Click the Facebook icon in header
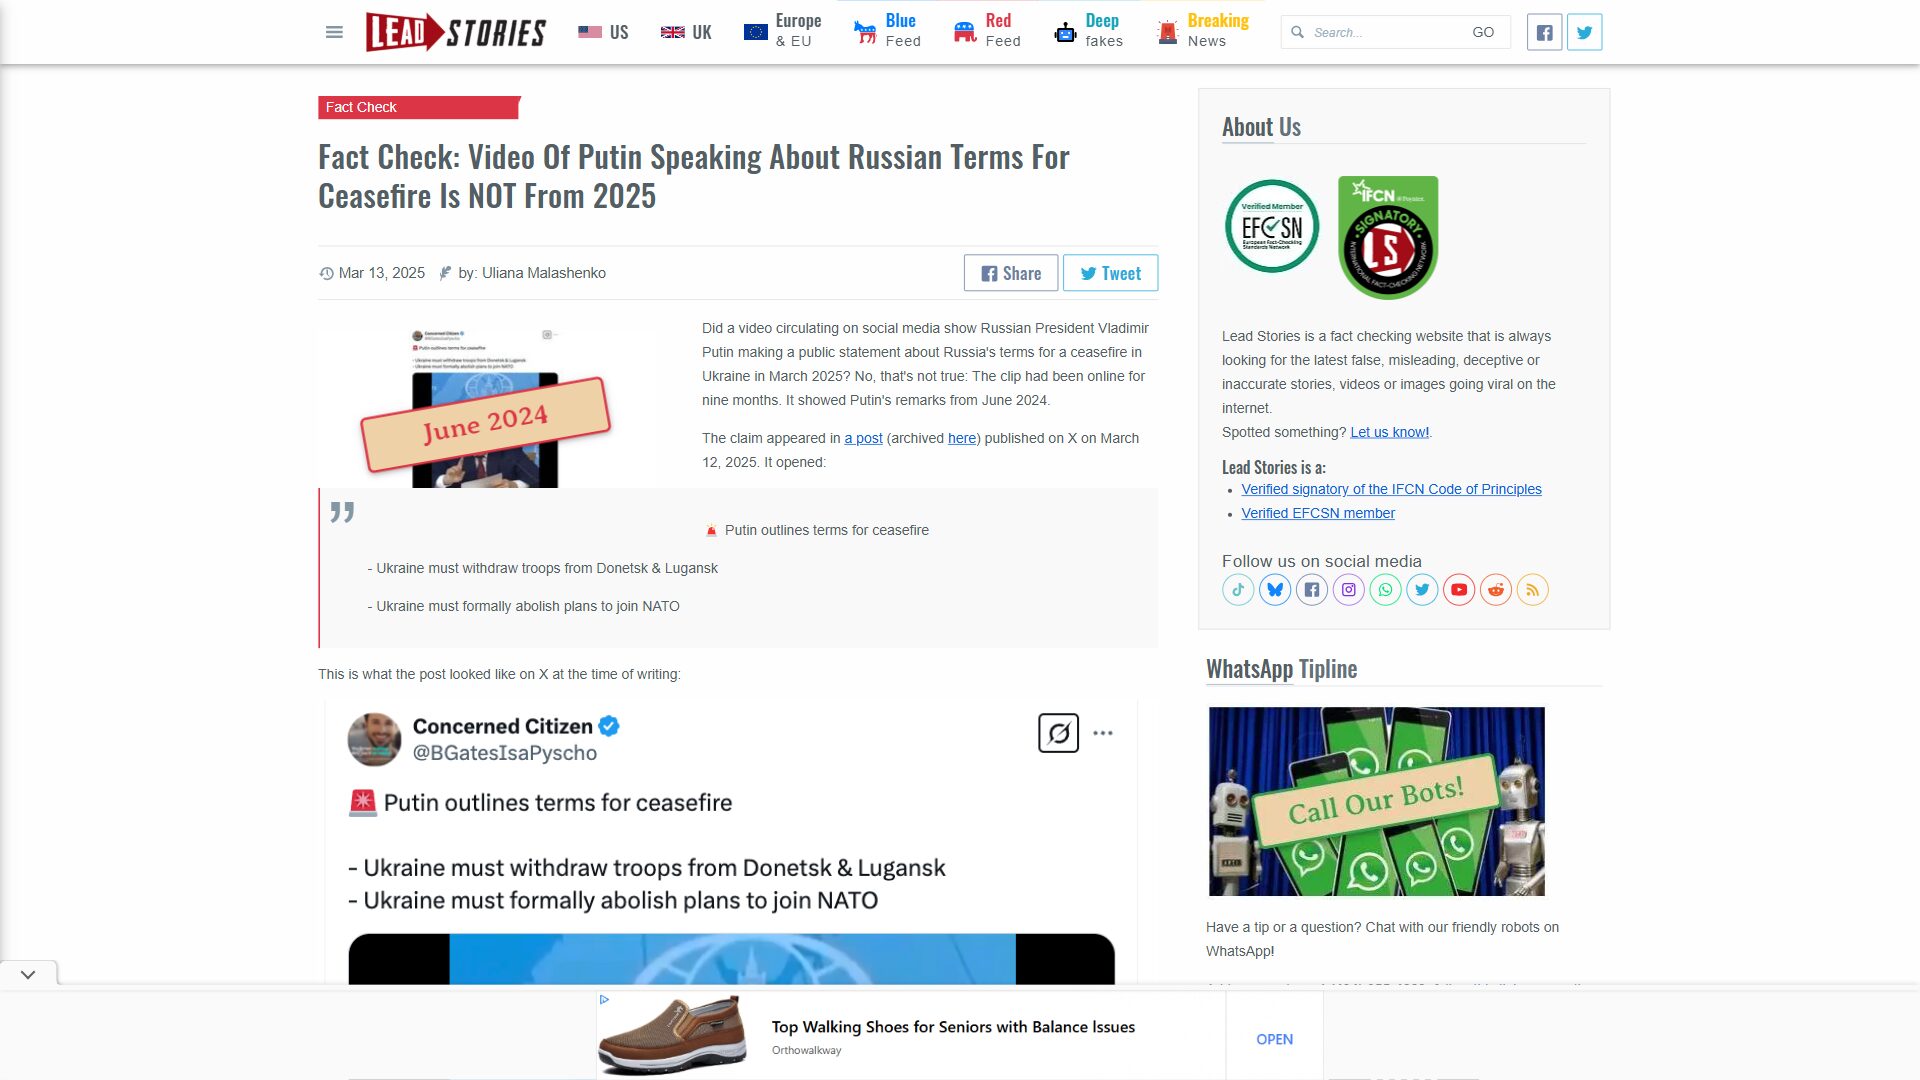 tap(1544, 32)
